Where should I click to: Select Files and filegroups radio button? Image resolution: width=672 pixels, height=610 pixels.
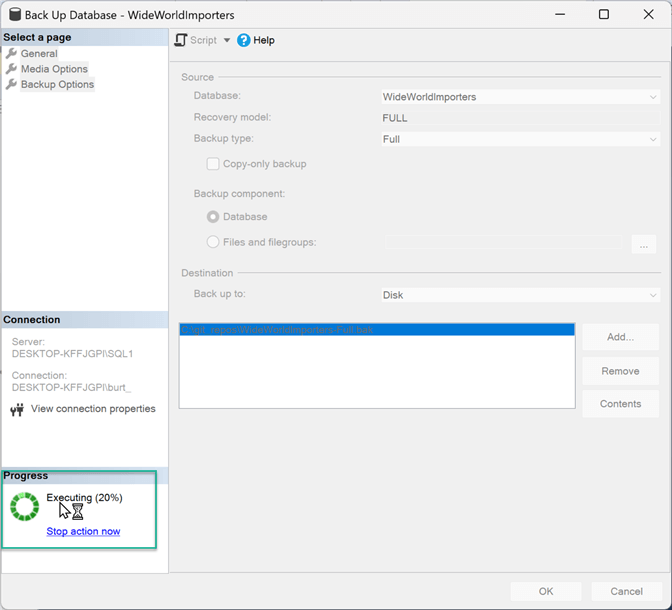coord(213,242)
